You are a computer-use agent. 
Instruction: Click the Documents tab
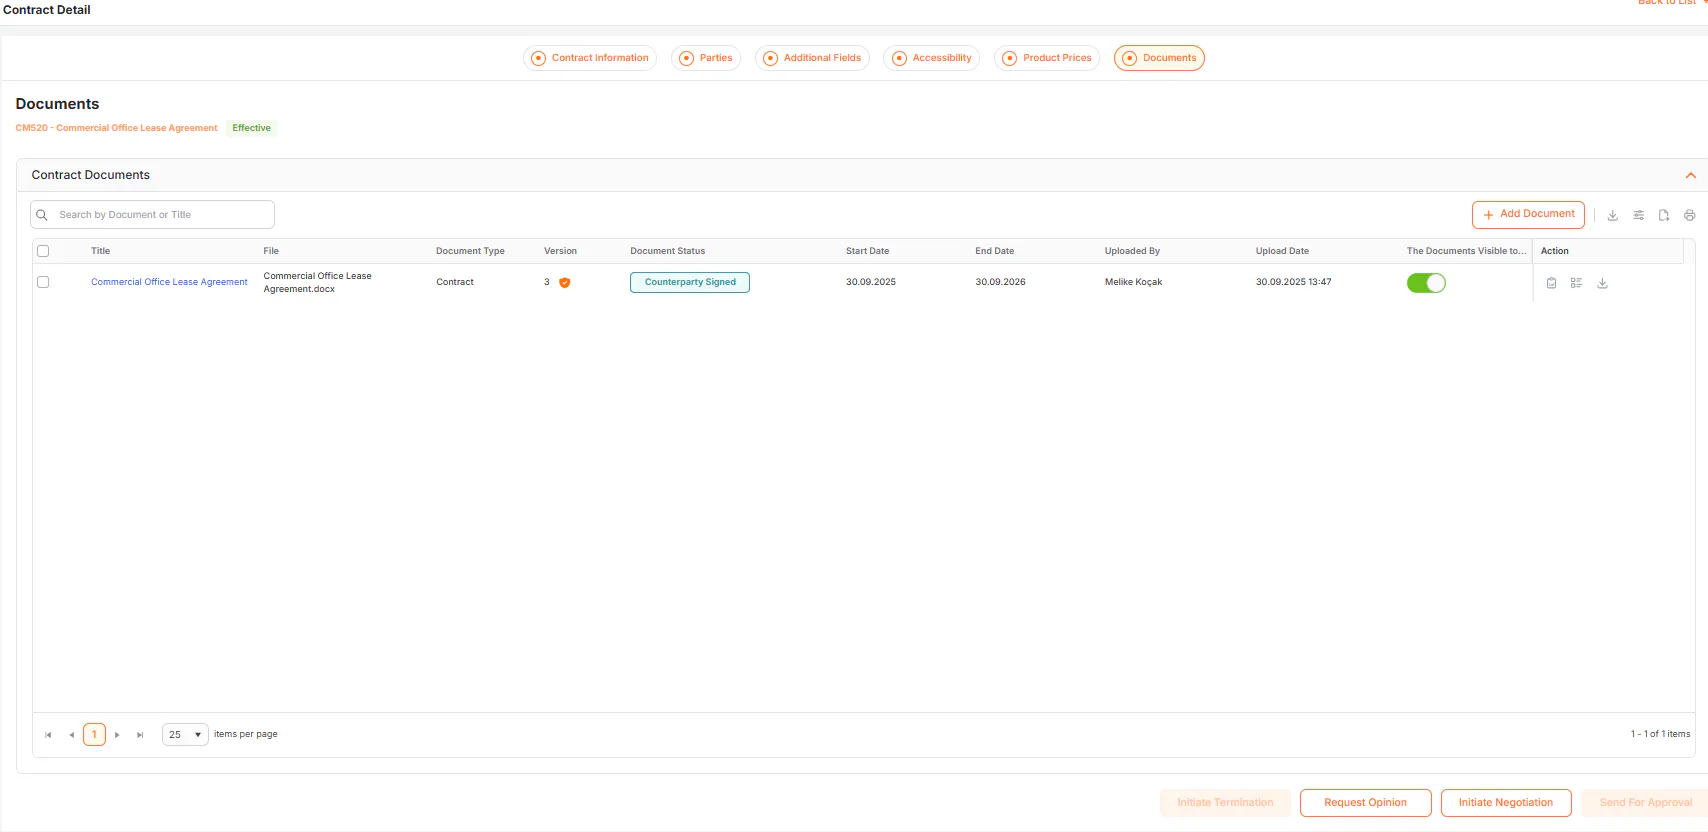pos(1159,58)
